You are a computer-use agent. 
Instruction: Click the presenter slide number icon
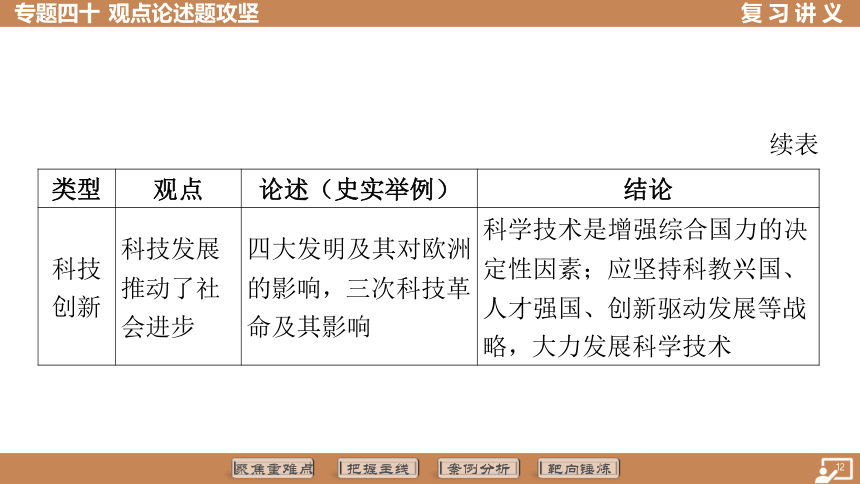tap(834, 470)
